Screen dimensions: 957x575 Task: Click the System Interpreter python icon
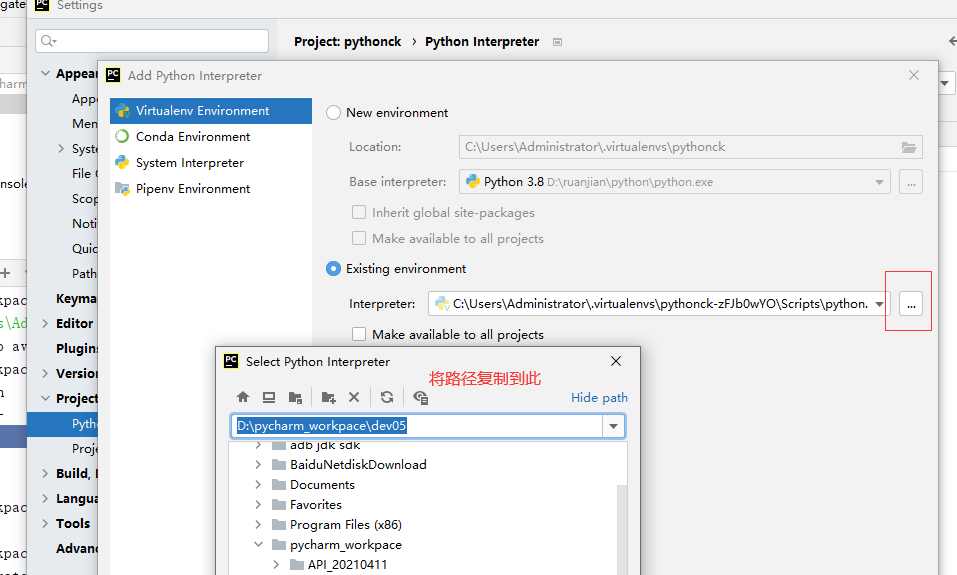[x=122, y=162]
